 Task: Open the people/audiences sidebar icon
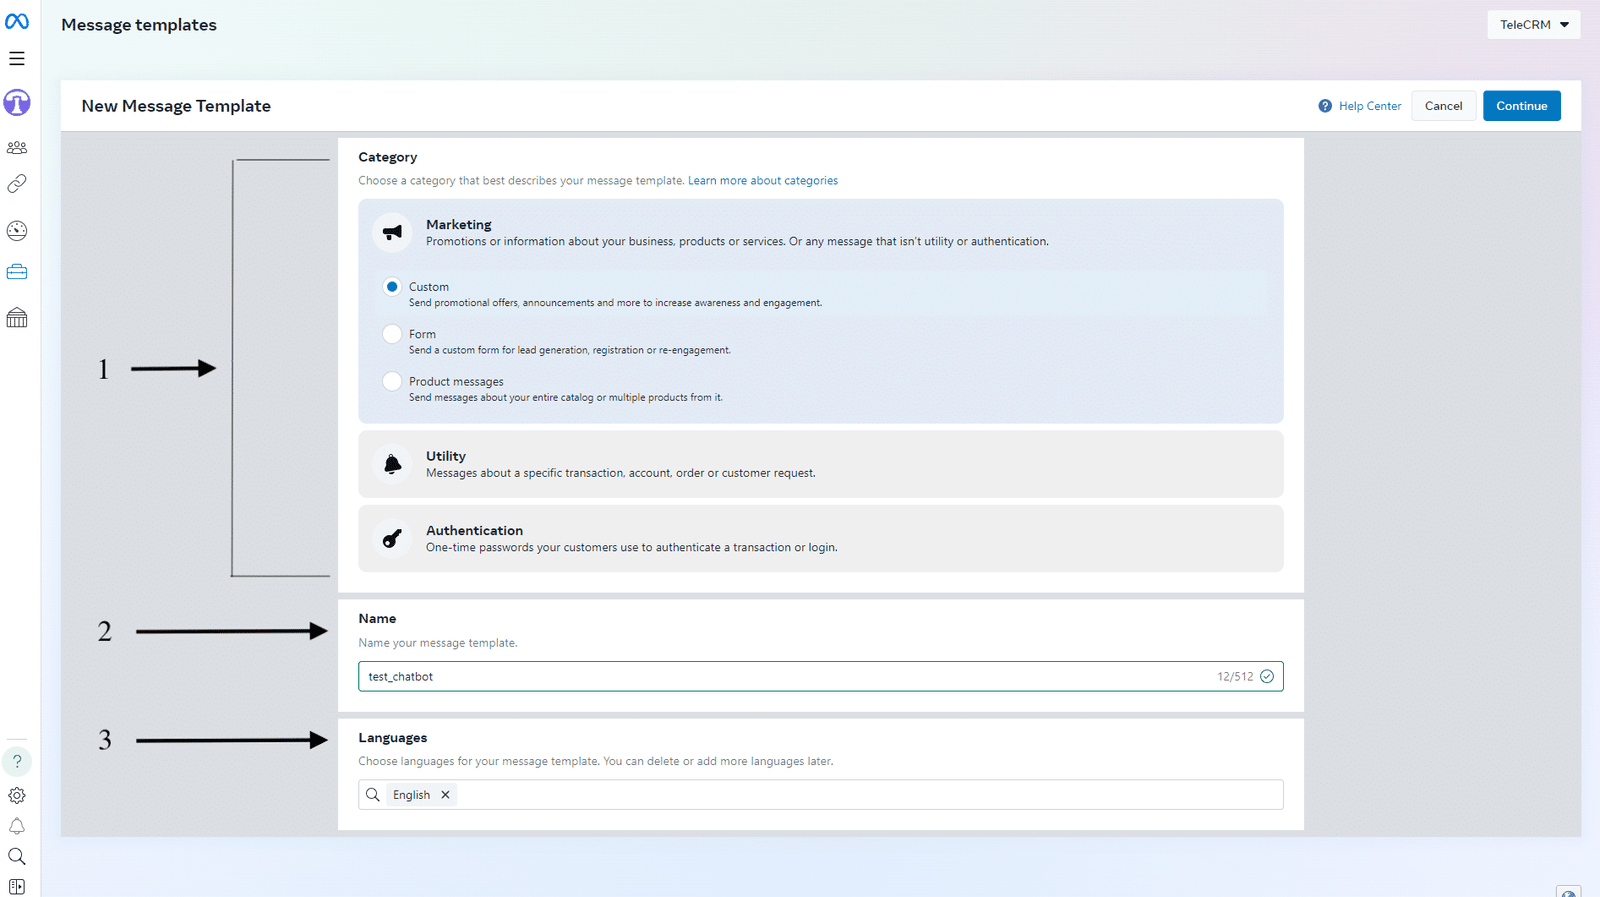coord(17,147)
